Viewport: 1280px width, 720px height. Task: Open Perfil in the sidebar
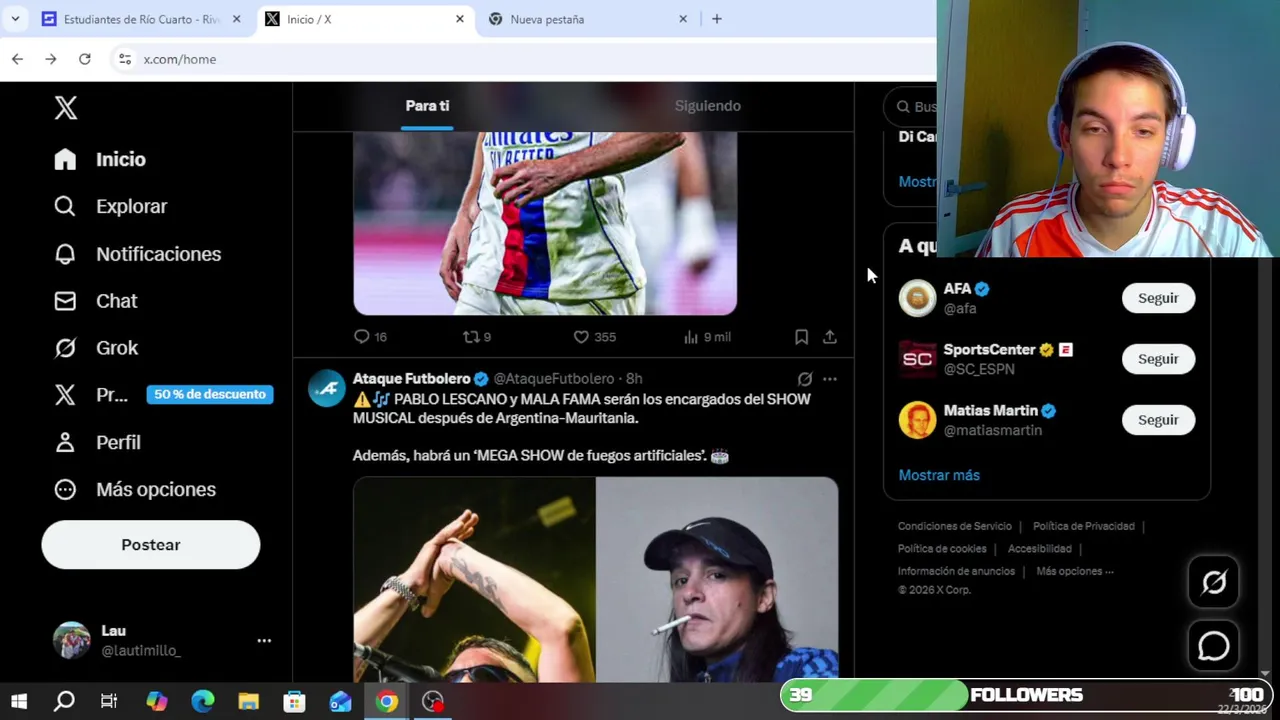(x=98, y=442)
